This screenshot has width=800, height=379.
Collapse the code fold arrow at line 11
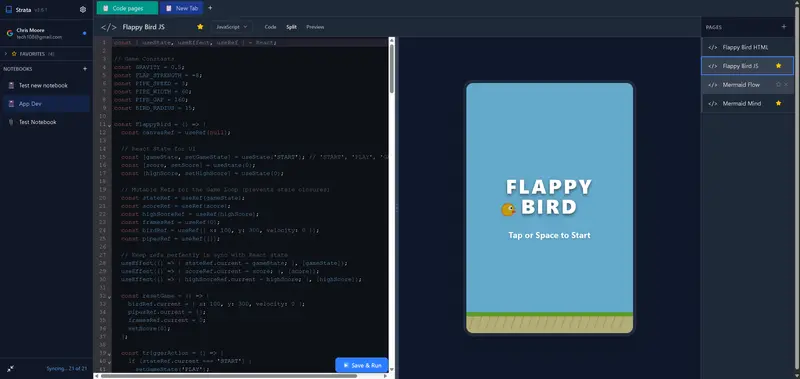tap(110, 125)
